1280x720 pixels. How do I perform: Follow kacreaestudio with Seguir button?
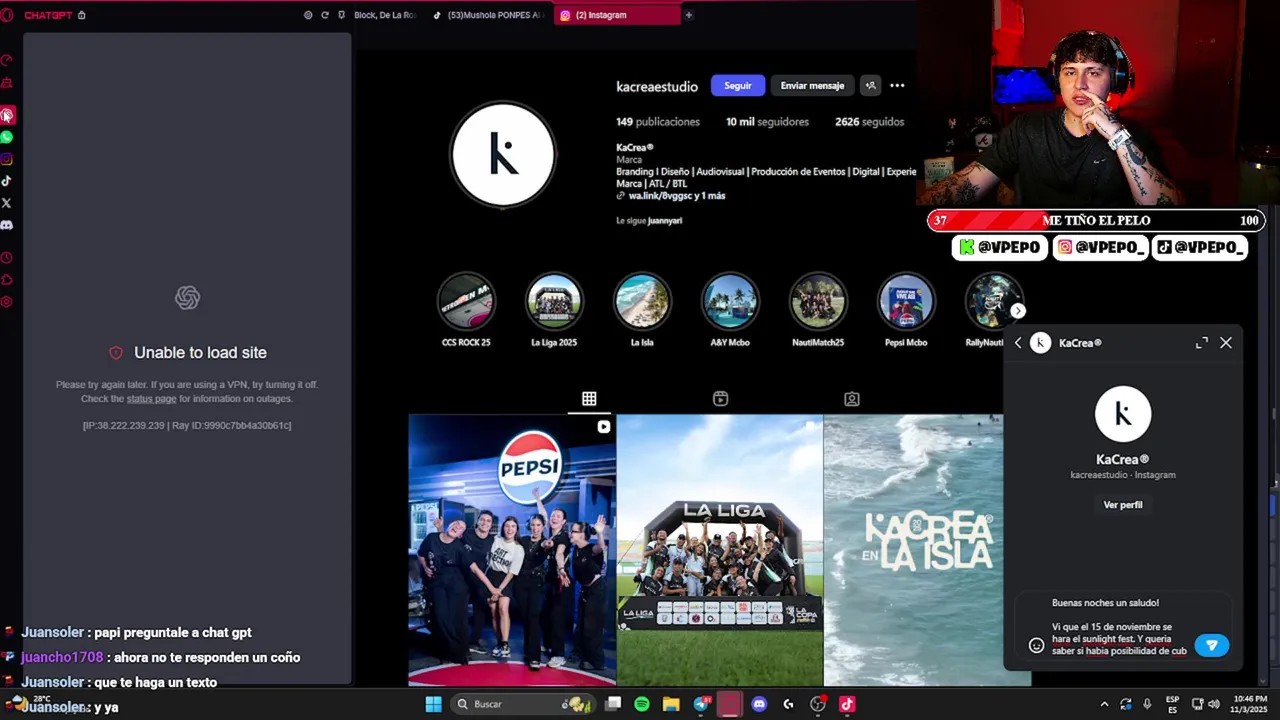tap(738, 85)
